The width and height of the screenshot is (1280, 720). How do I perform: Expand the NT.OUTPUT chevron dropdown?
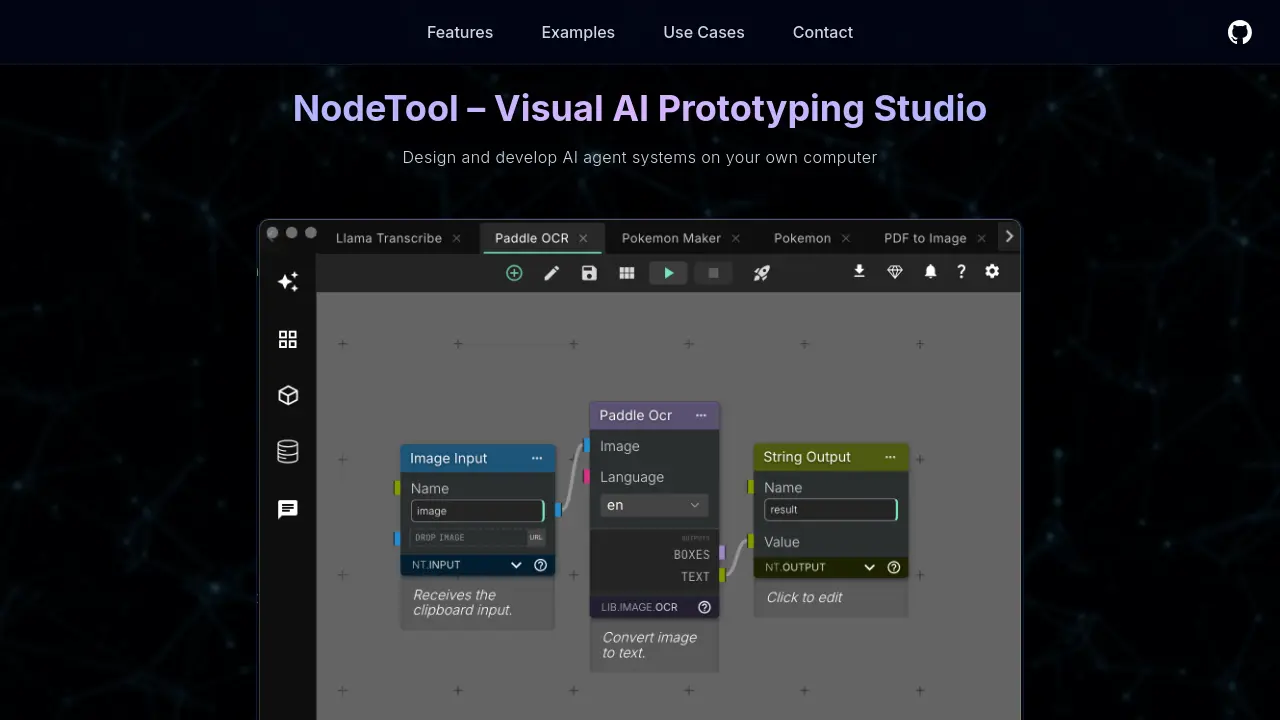coord(870,567)
